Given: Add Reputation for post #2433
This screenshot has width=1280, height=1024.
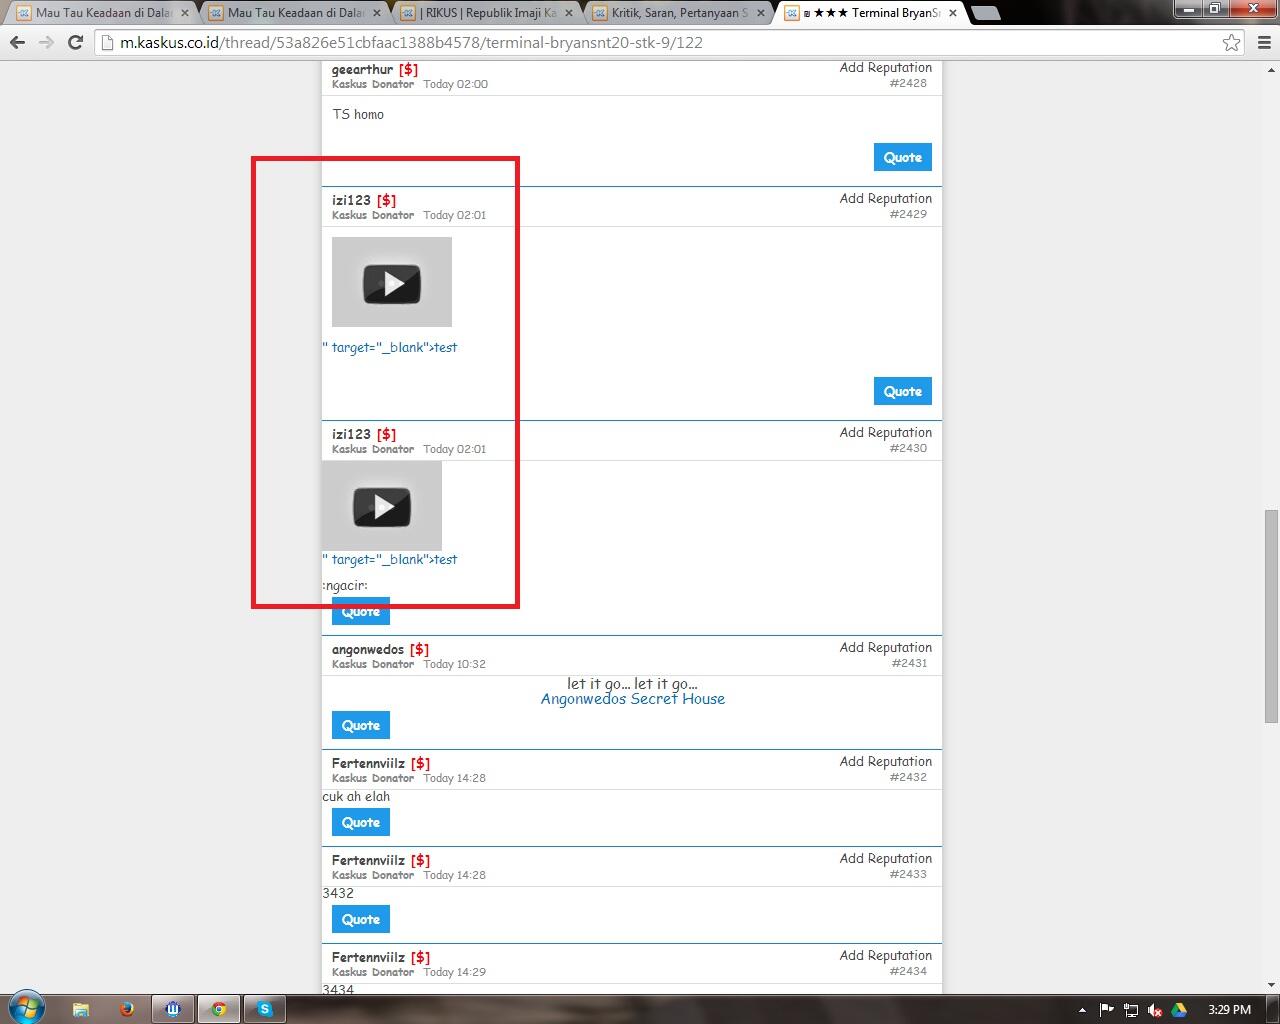Looking at the screenshot, I should (x=886, y=858).
